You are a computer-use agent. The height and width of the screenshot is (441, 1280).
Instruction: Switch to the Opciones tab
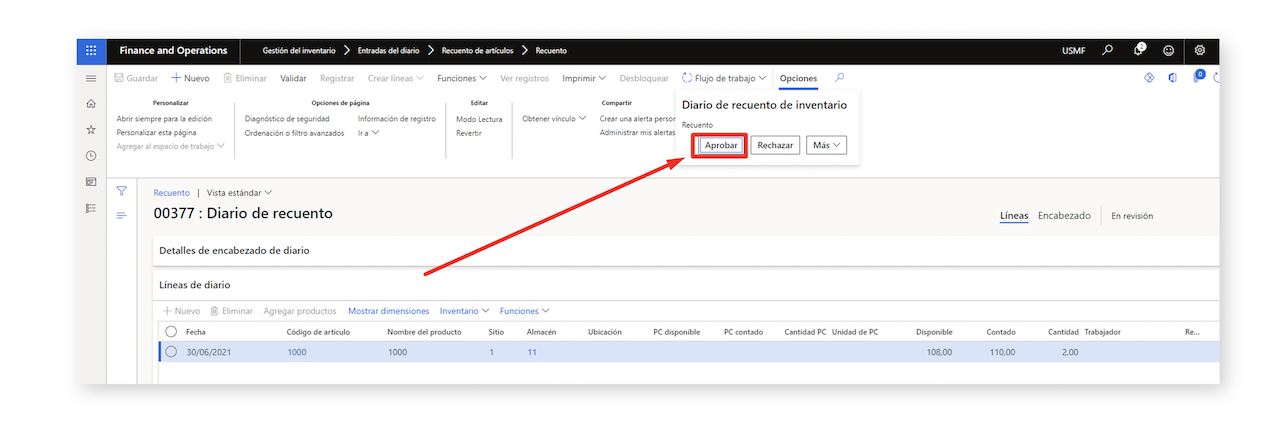coord(798,78)
